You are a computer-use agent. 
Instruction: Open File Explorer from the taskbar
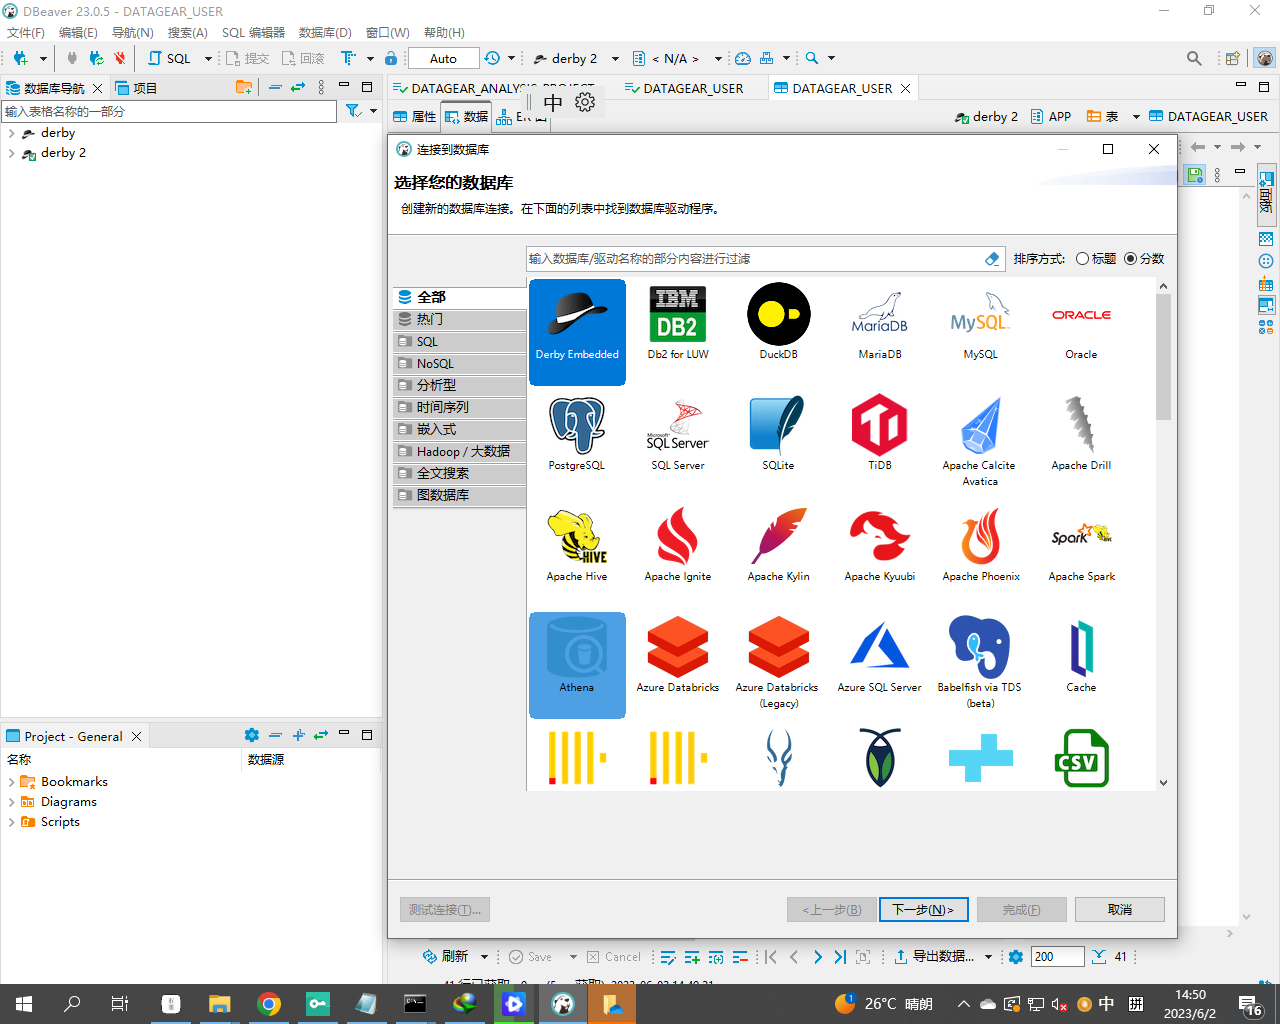coord(219,1004)
